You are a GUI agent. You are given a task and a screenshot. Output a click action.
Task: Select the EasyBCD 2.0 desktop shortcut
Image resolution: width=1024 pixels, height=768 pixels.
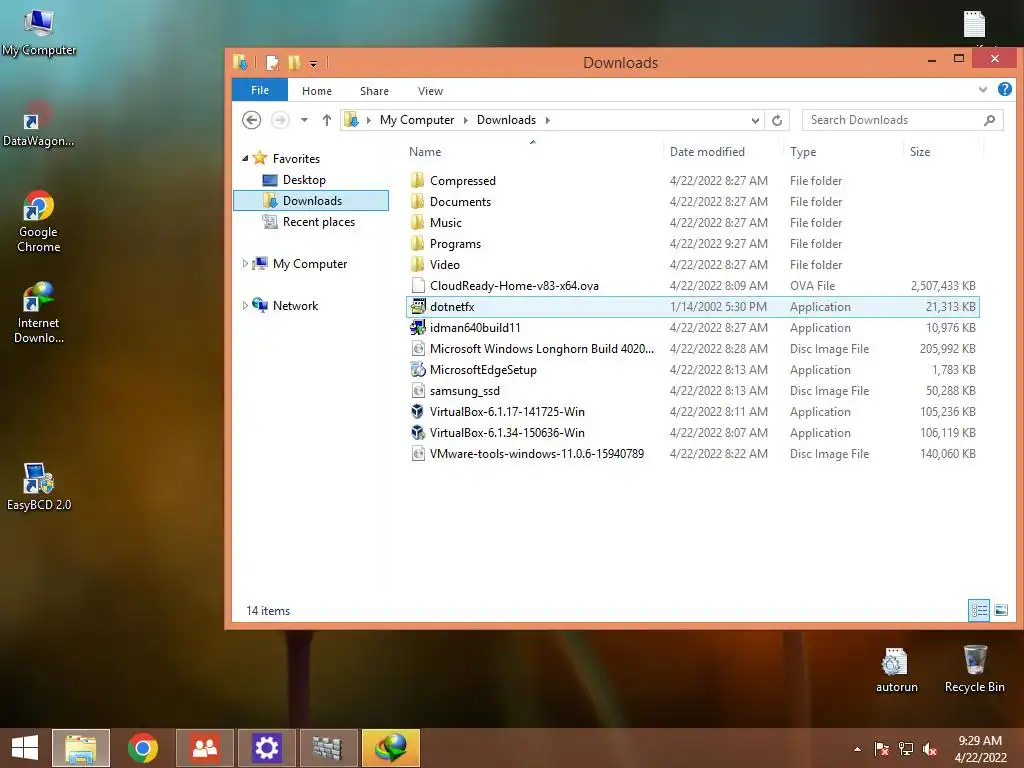pyautogui.click(x=39, y=487)
